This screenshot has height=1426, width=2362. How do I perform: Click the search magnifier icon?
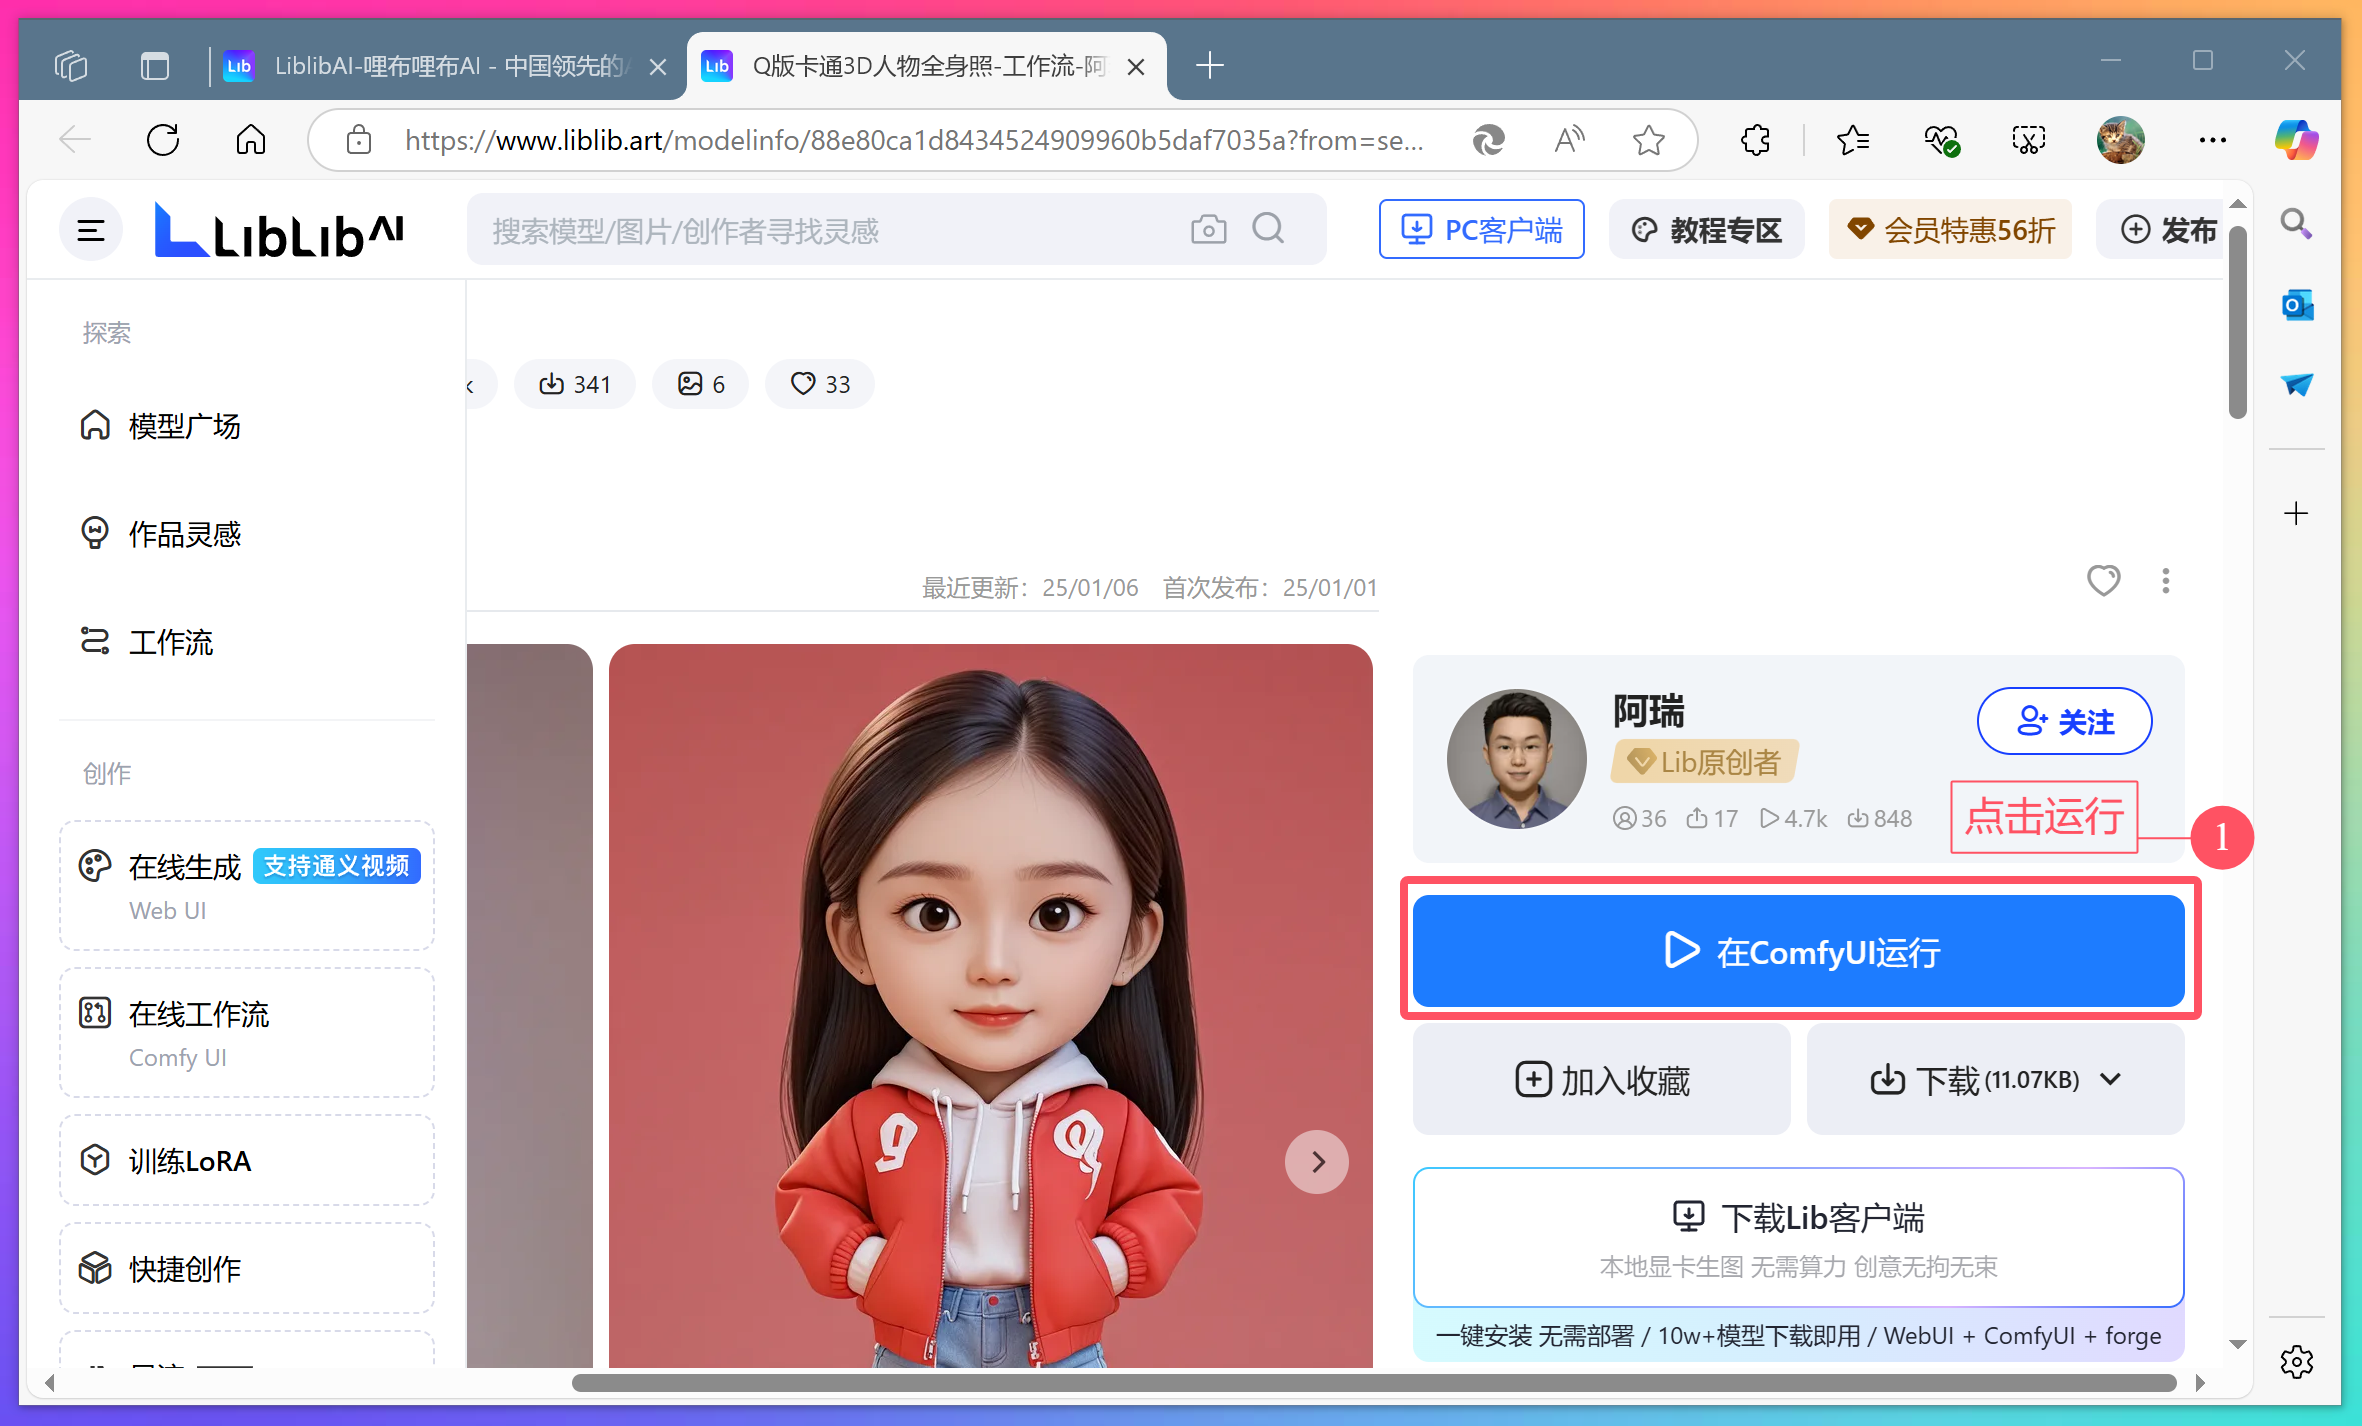(1268, 229)
